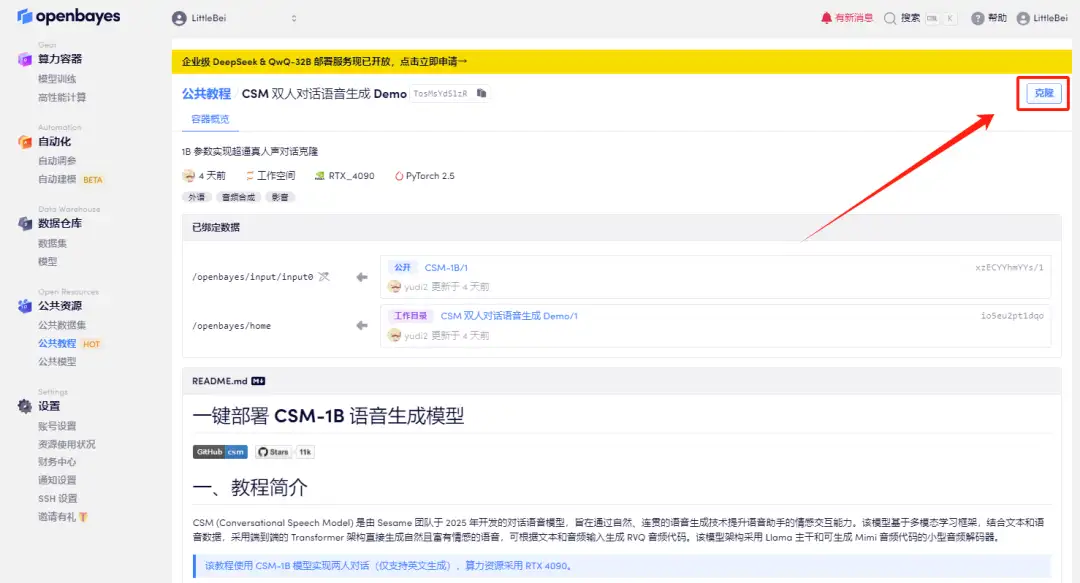Click the workspace avatar beside LittleBei dropdown
Viewport: 1080px width, 583px height.
179,19
